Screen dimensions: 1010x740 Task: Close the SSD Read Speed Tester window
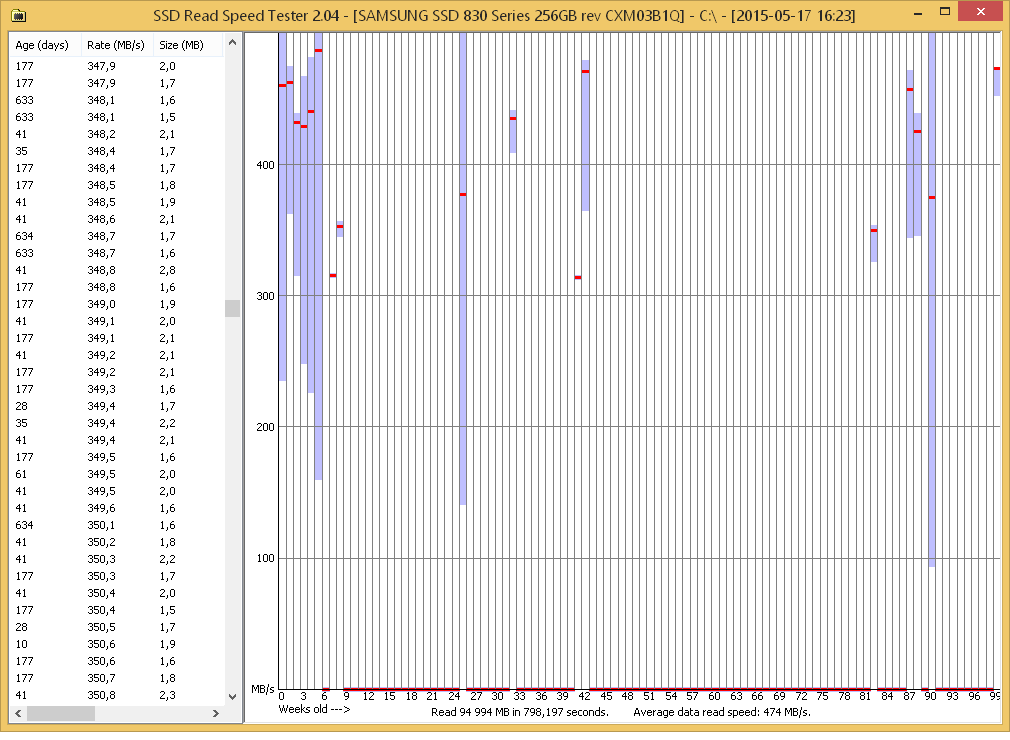[980, 12]
